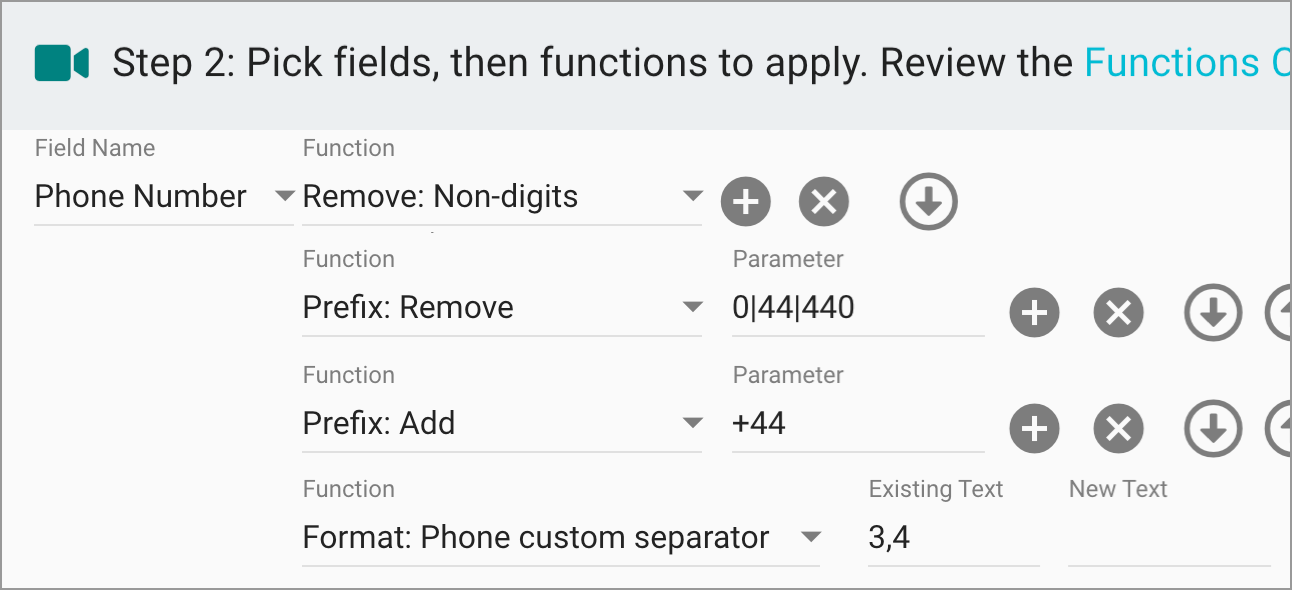Click the teal video camera icon
The width and height of the screenshot is (1292, 590).
[58, 62]
